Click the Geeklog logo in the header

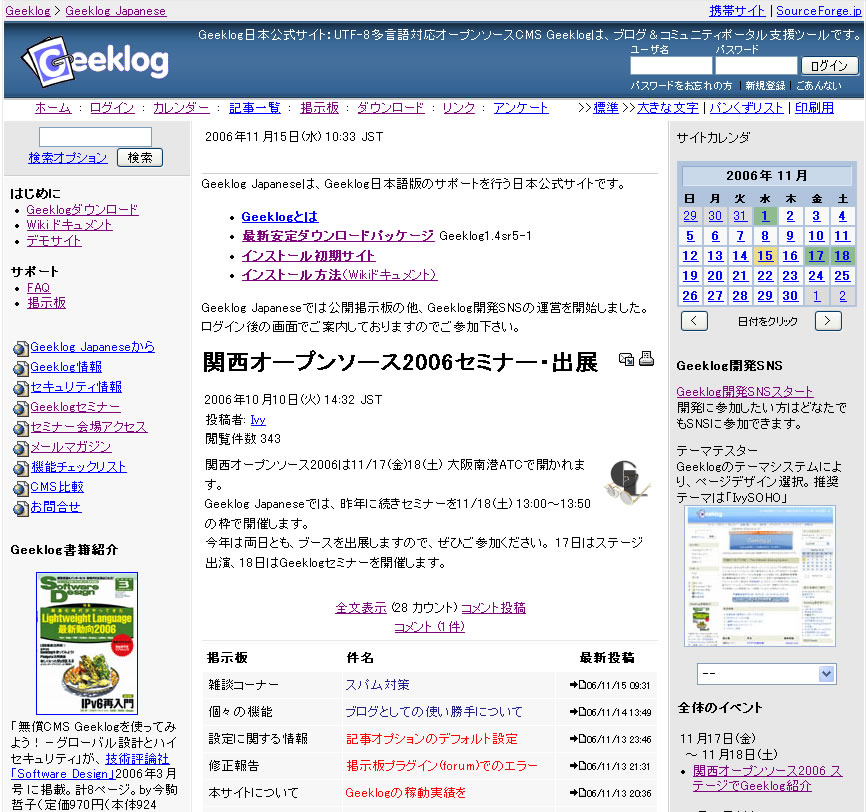tap(95, 61)
